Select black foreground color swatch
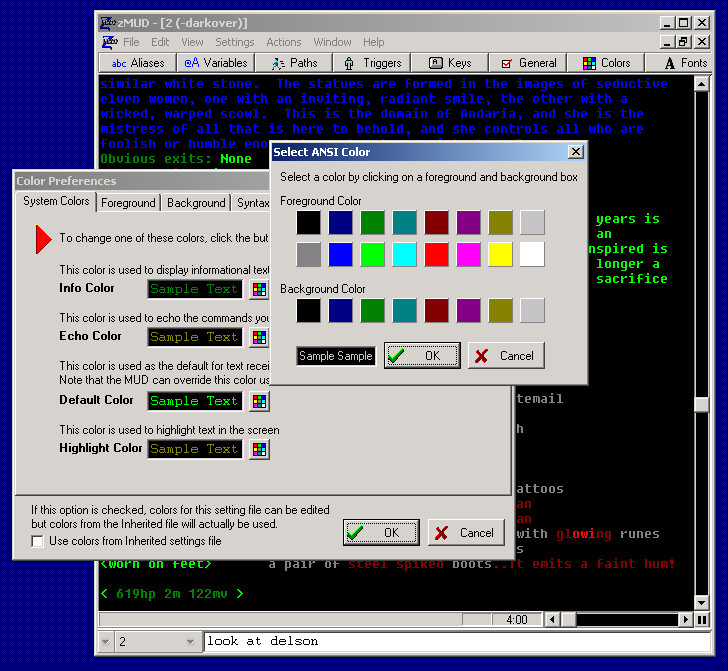Viewport: 728px width, 671px height. pyautogui.click(x=308, y=222)
